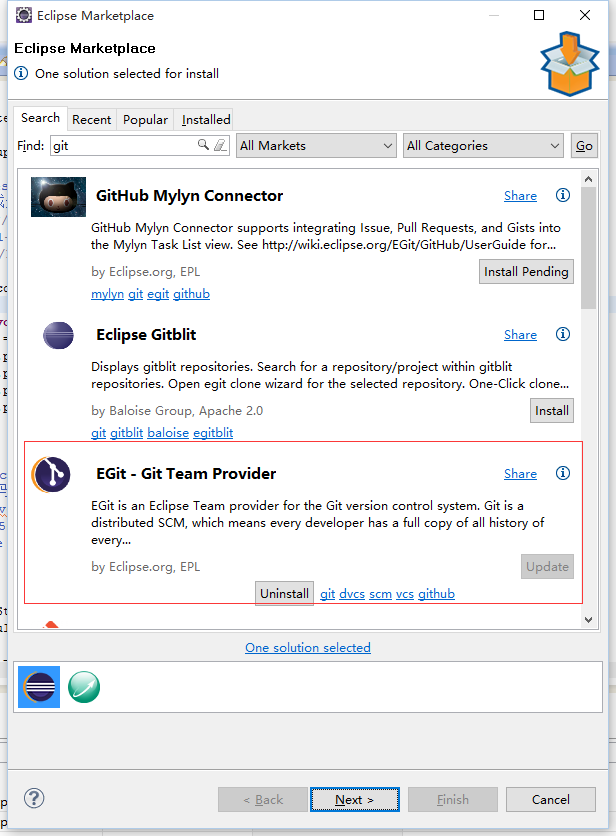This screenshot has height=836, width=616.
Task: Click the dvcs tag link
Action: 352,594
